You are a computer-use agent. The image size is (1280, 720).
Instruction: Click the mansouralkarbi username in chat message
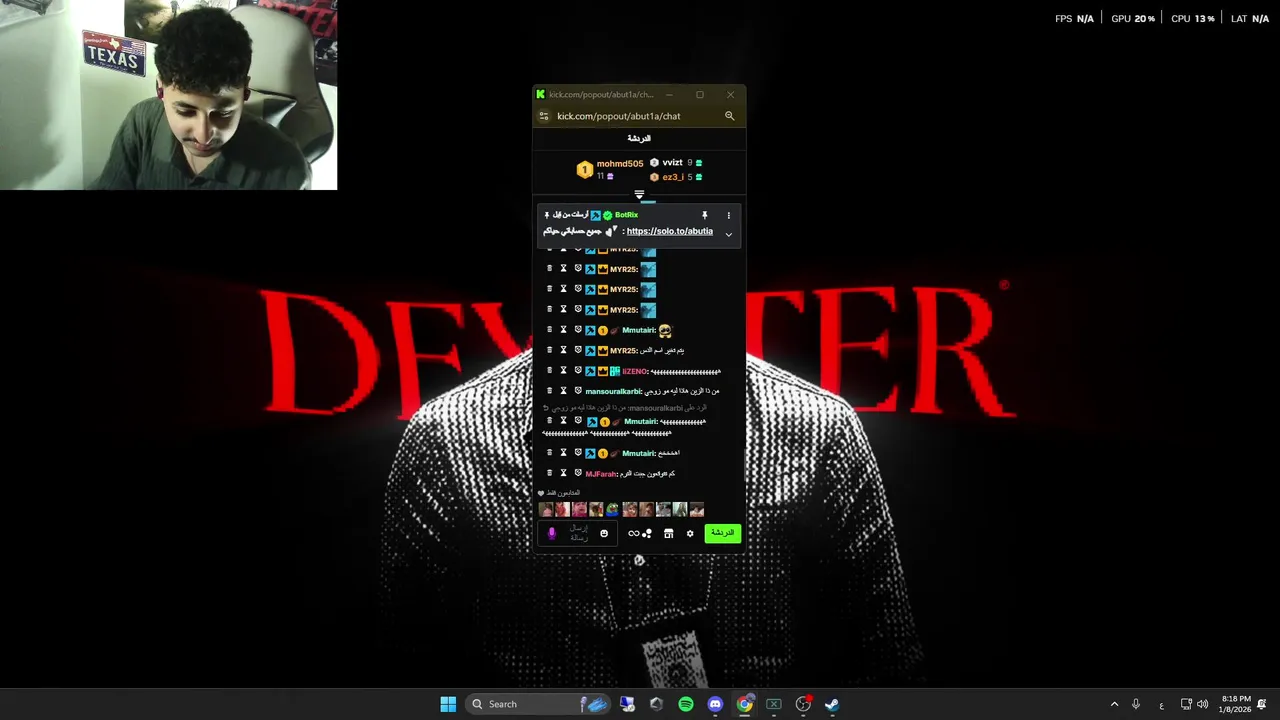point(613,392)
